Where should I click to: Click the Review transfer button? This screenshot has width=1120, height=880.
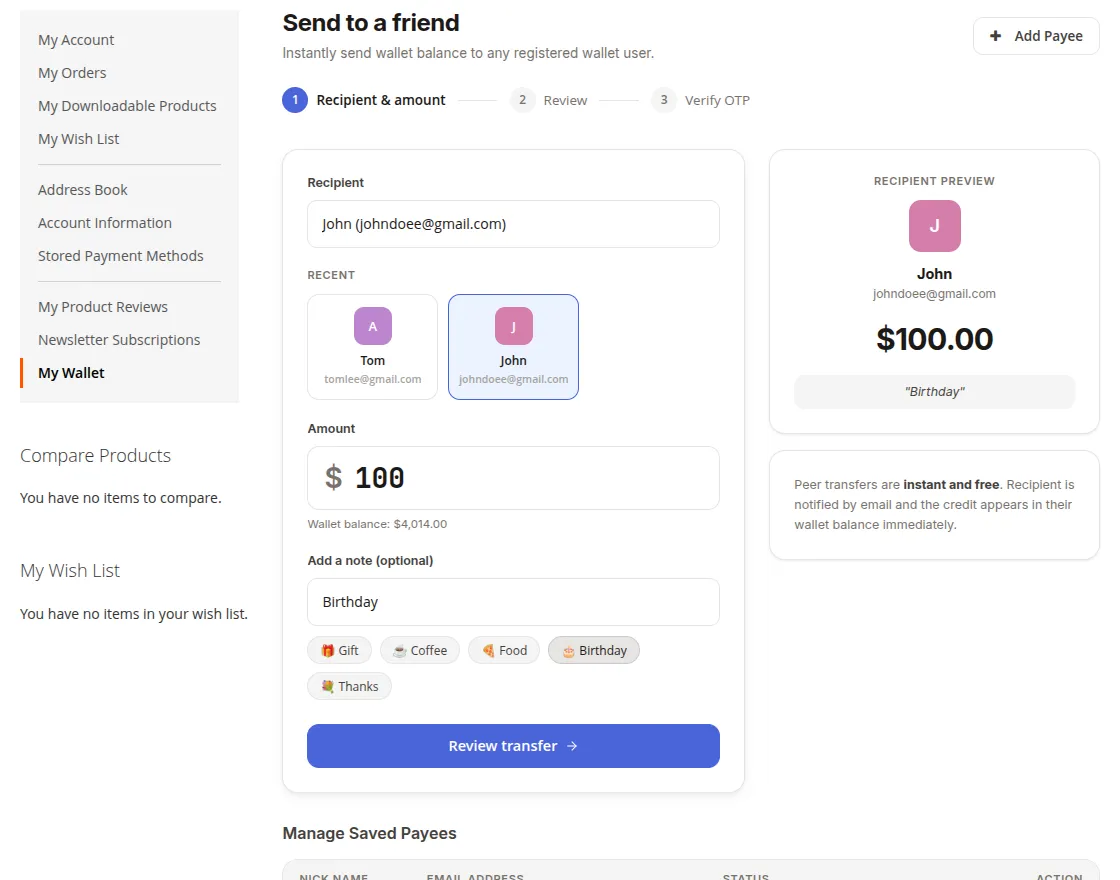tap(513, 746)
